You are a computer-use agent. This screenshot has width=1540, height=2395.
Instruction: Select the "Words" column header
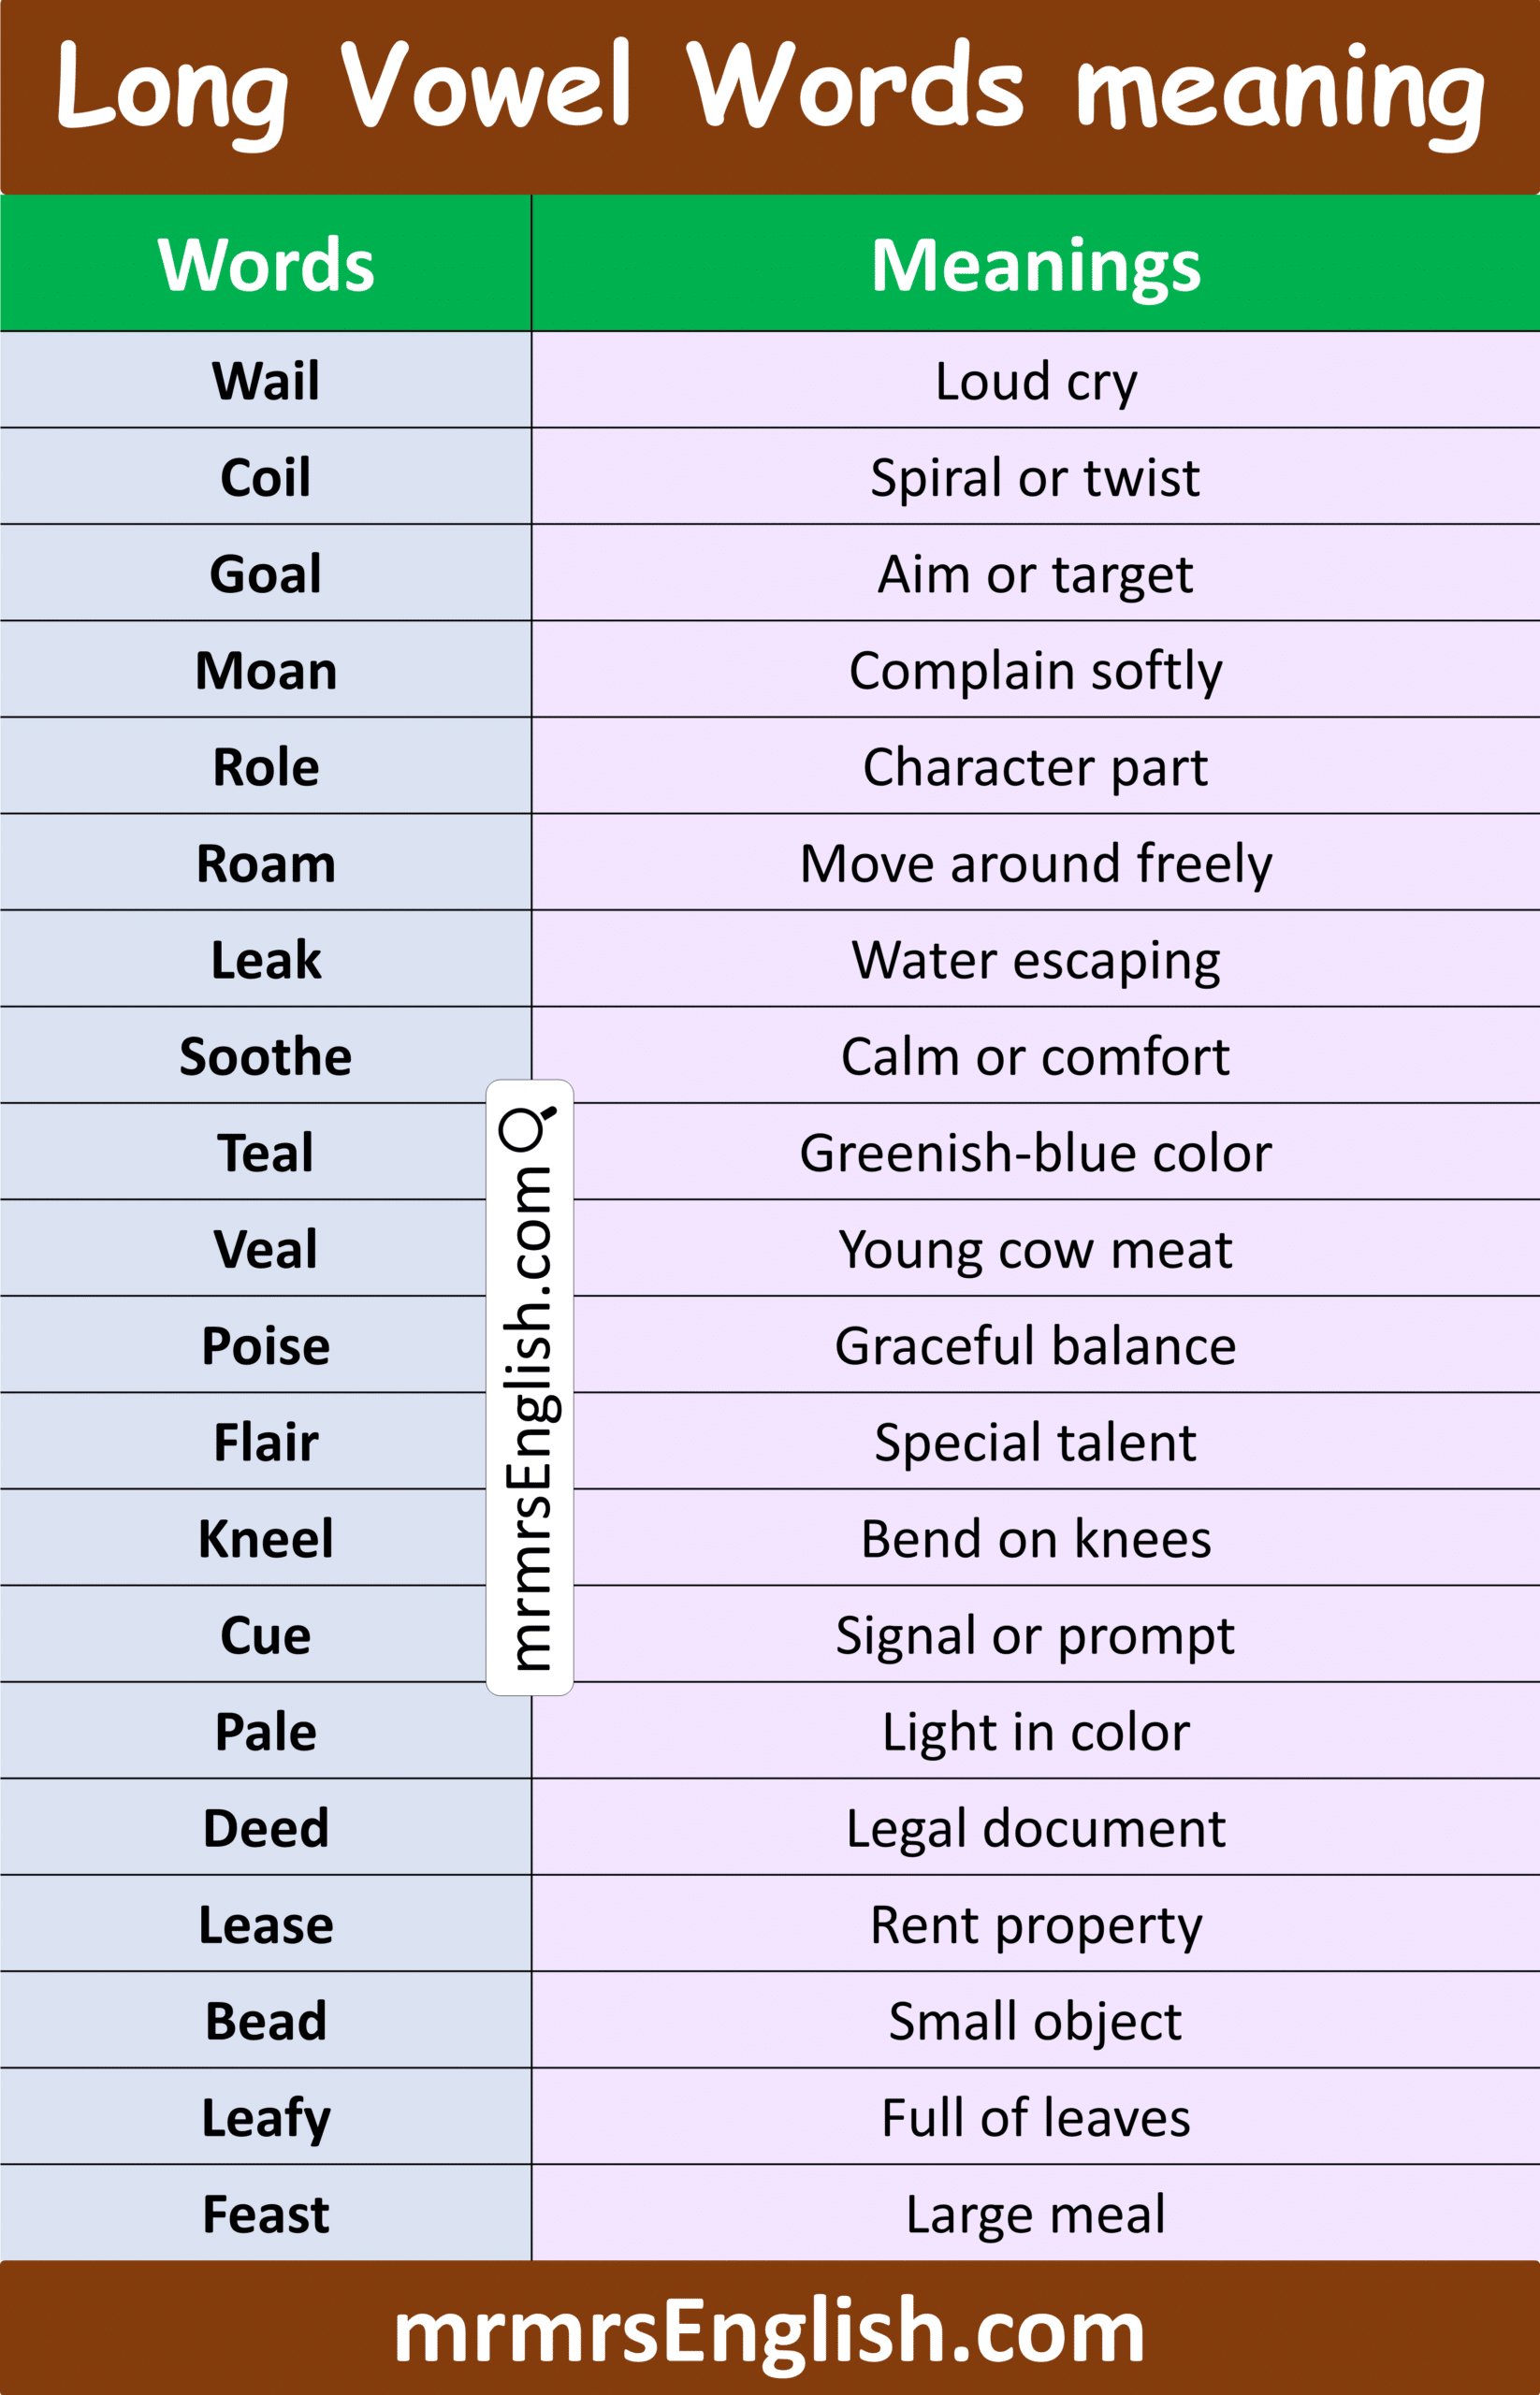click(x=266, y=265)
